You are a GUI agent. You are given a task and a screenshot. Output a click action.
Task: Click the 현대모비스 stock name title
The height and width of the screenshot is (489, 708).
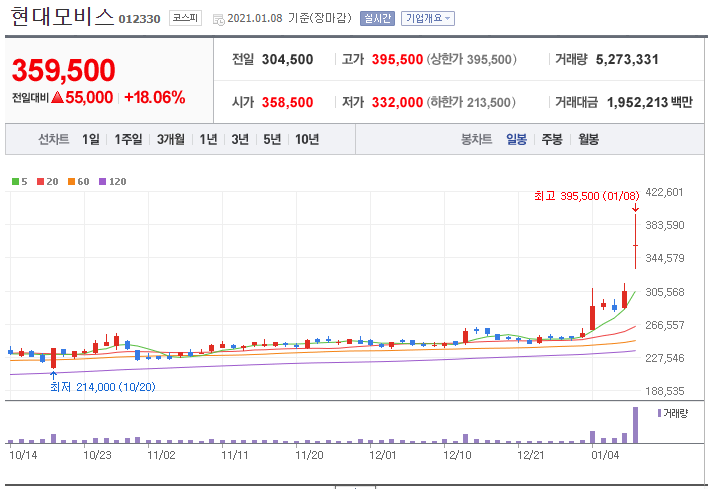(62, 17)
